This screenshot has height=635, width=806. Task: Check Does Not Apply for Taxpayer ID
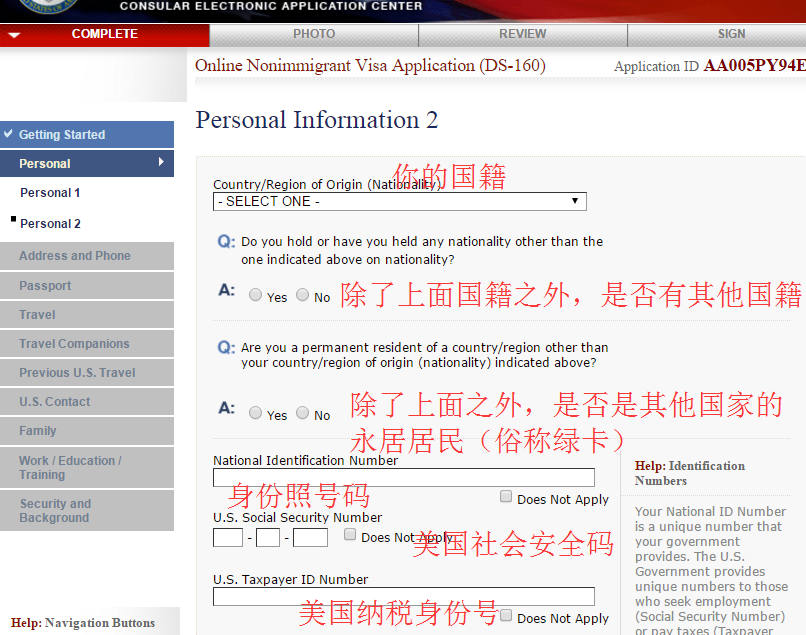click(506, 615)
